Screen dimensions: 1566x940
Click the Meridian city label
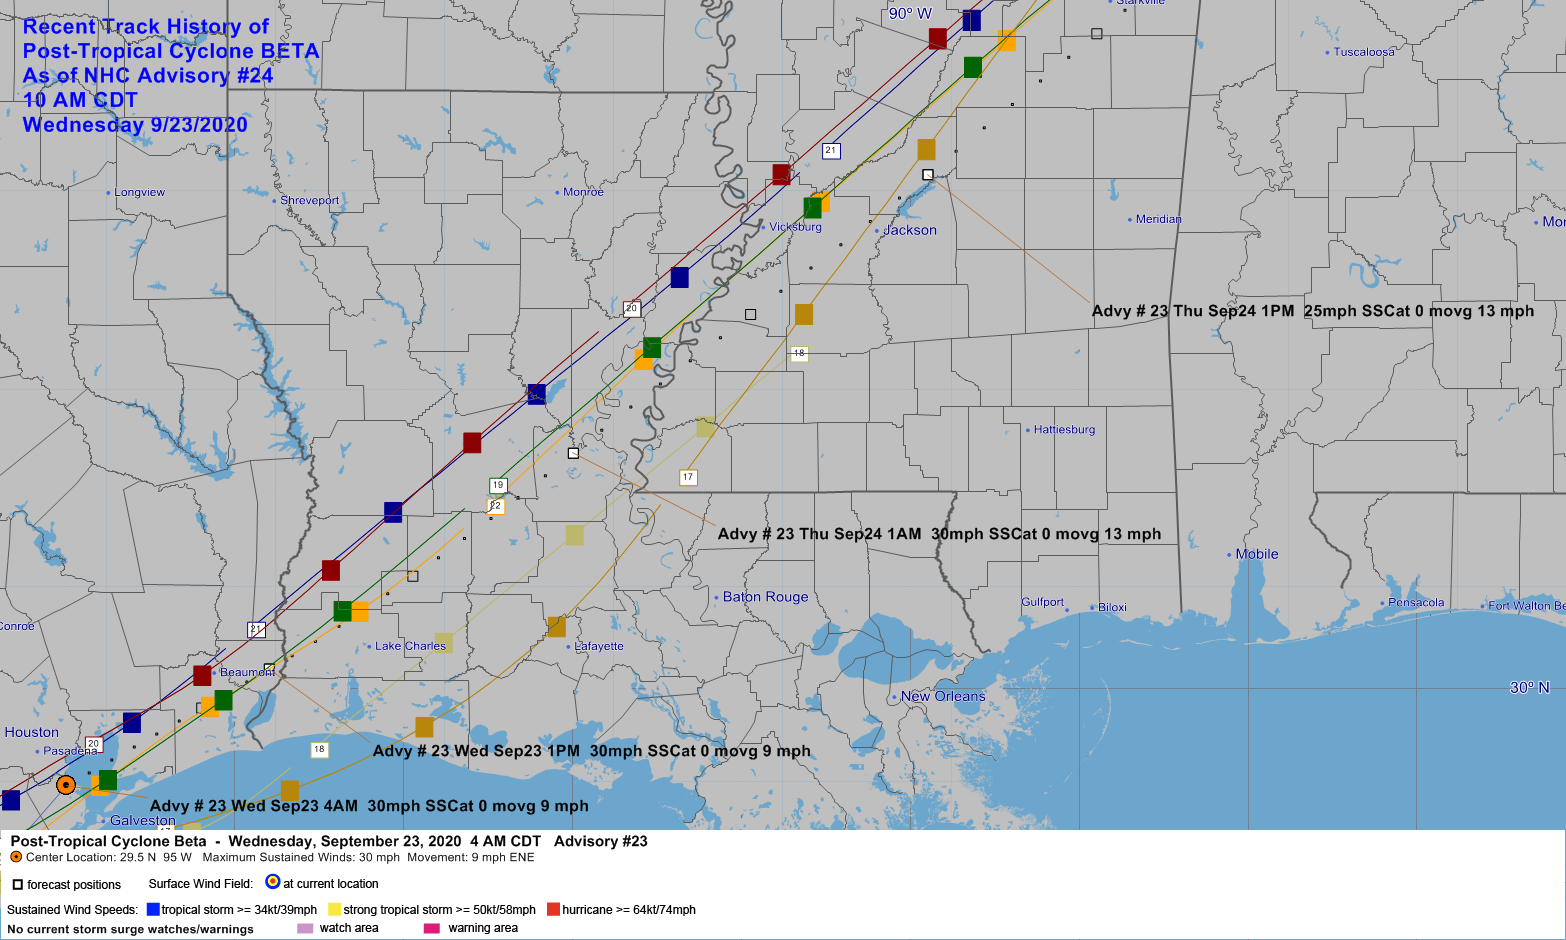pyautogui.click(x=1159, y=219)
